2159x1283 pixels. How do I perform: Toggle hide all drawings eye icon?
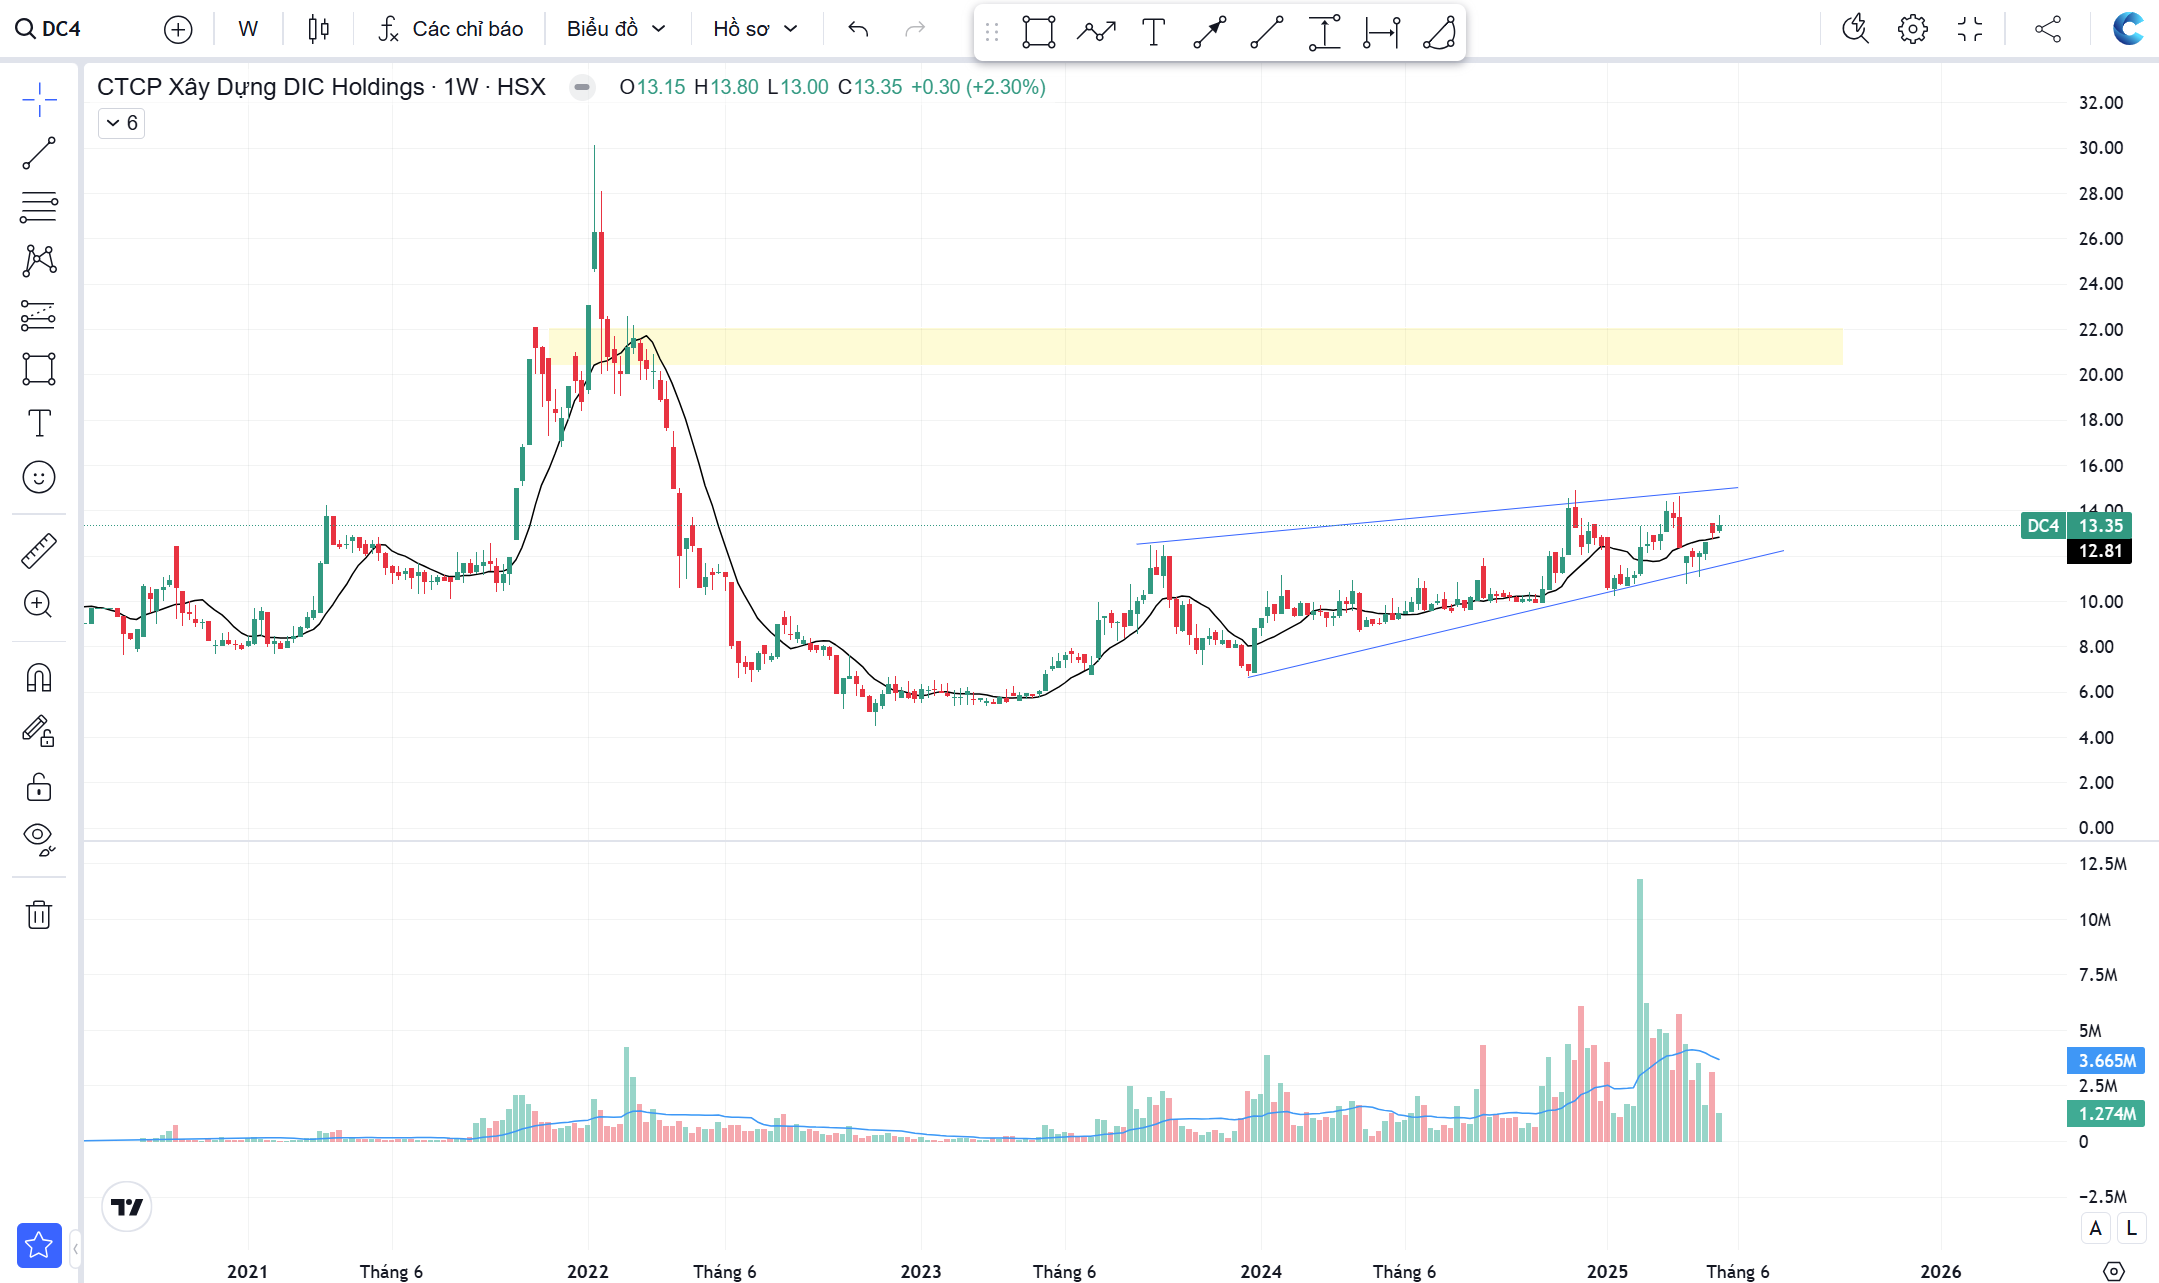tap(39, 838)
